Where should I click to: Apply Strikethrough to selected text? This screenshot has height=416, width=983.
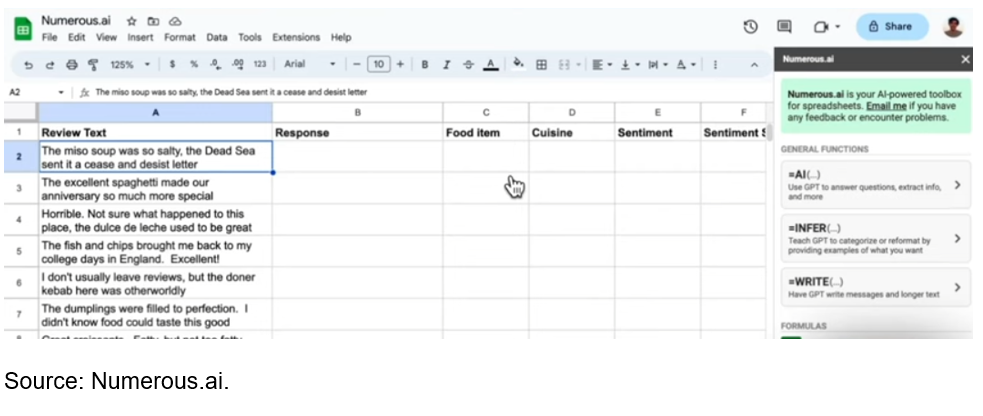[x=468, y=64]
